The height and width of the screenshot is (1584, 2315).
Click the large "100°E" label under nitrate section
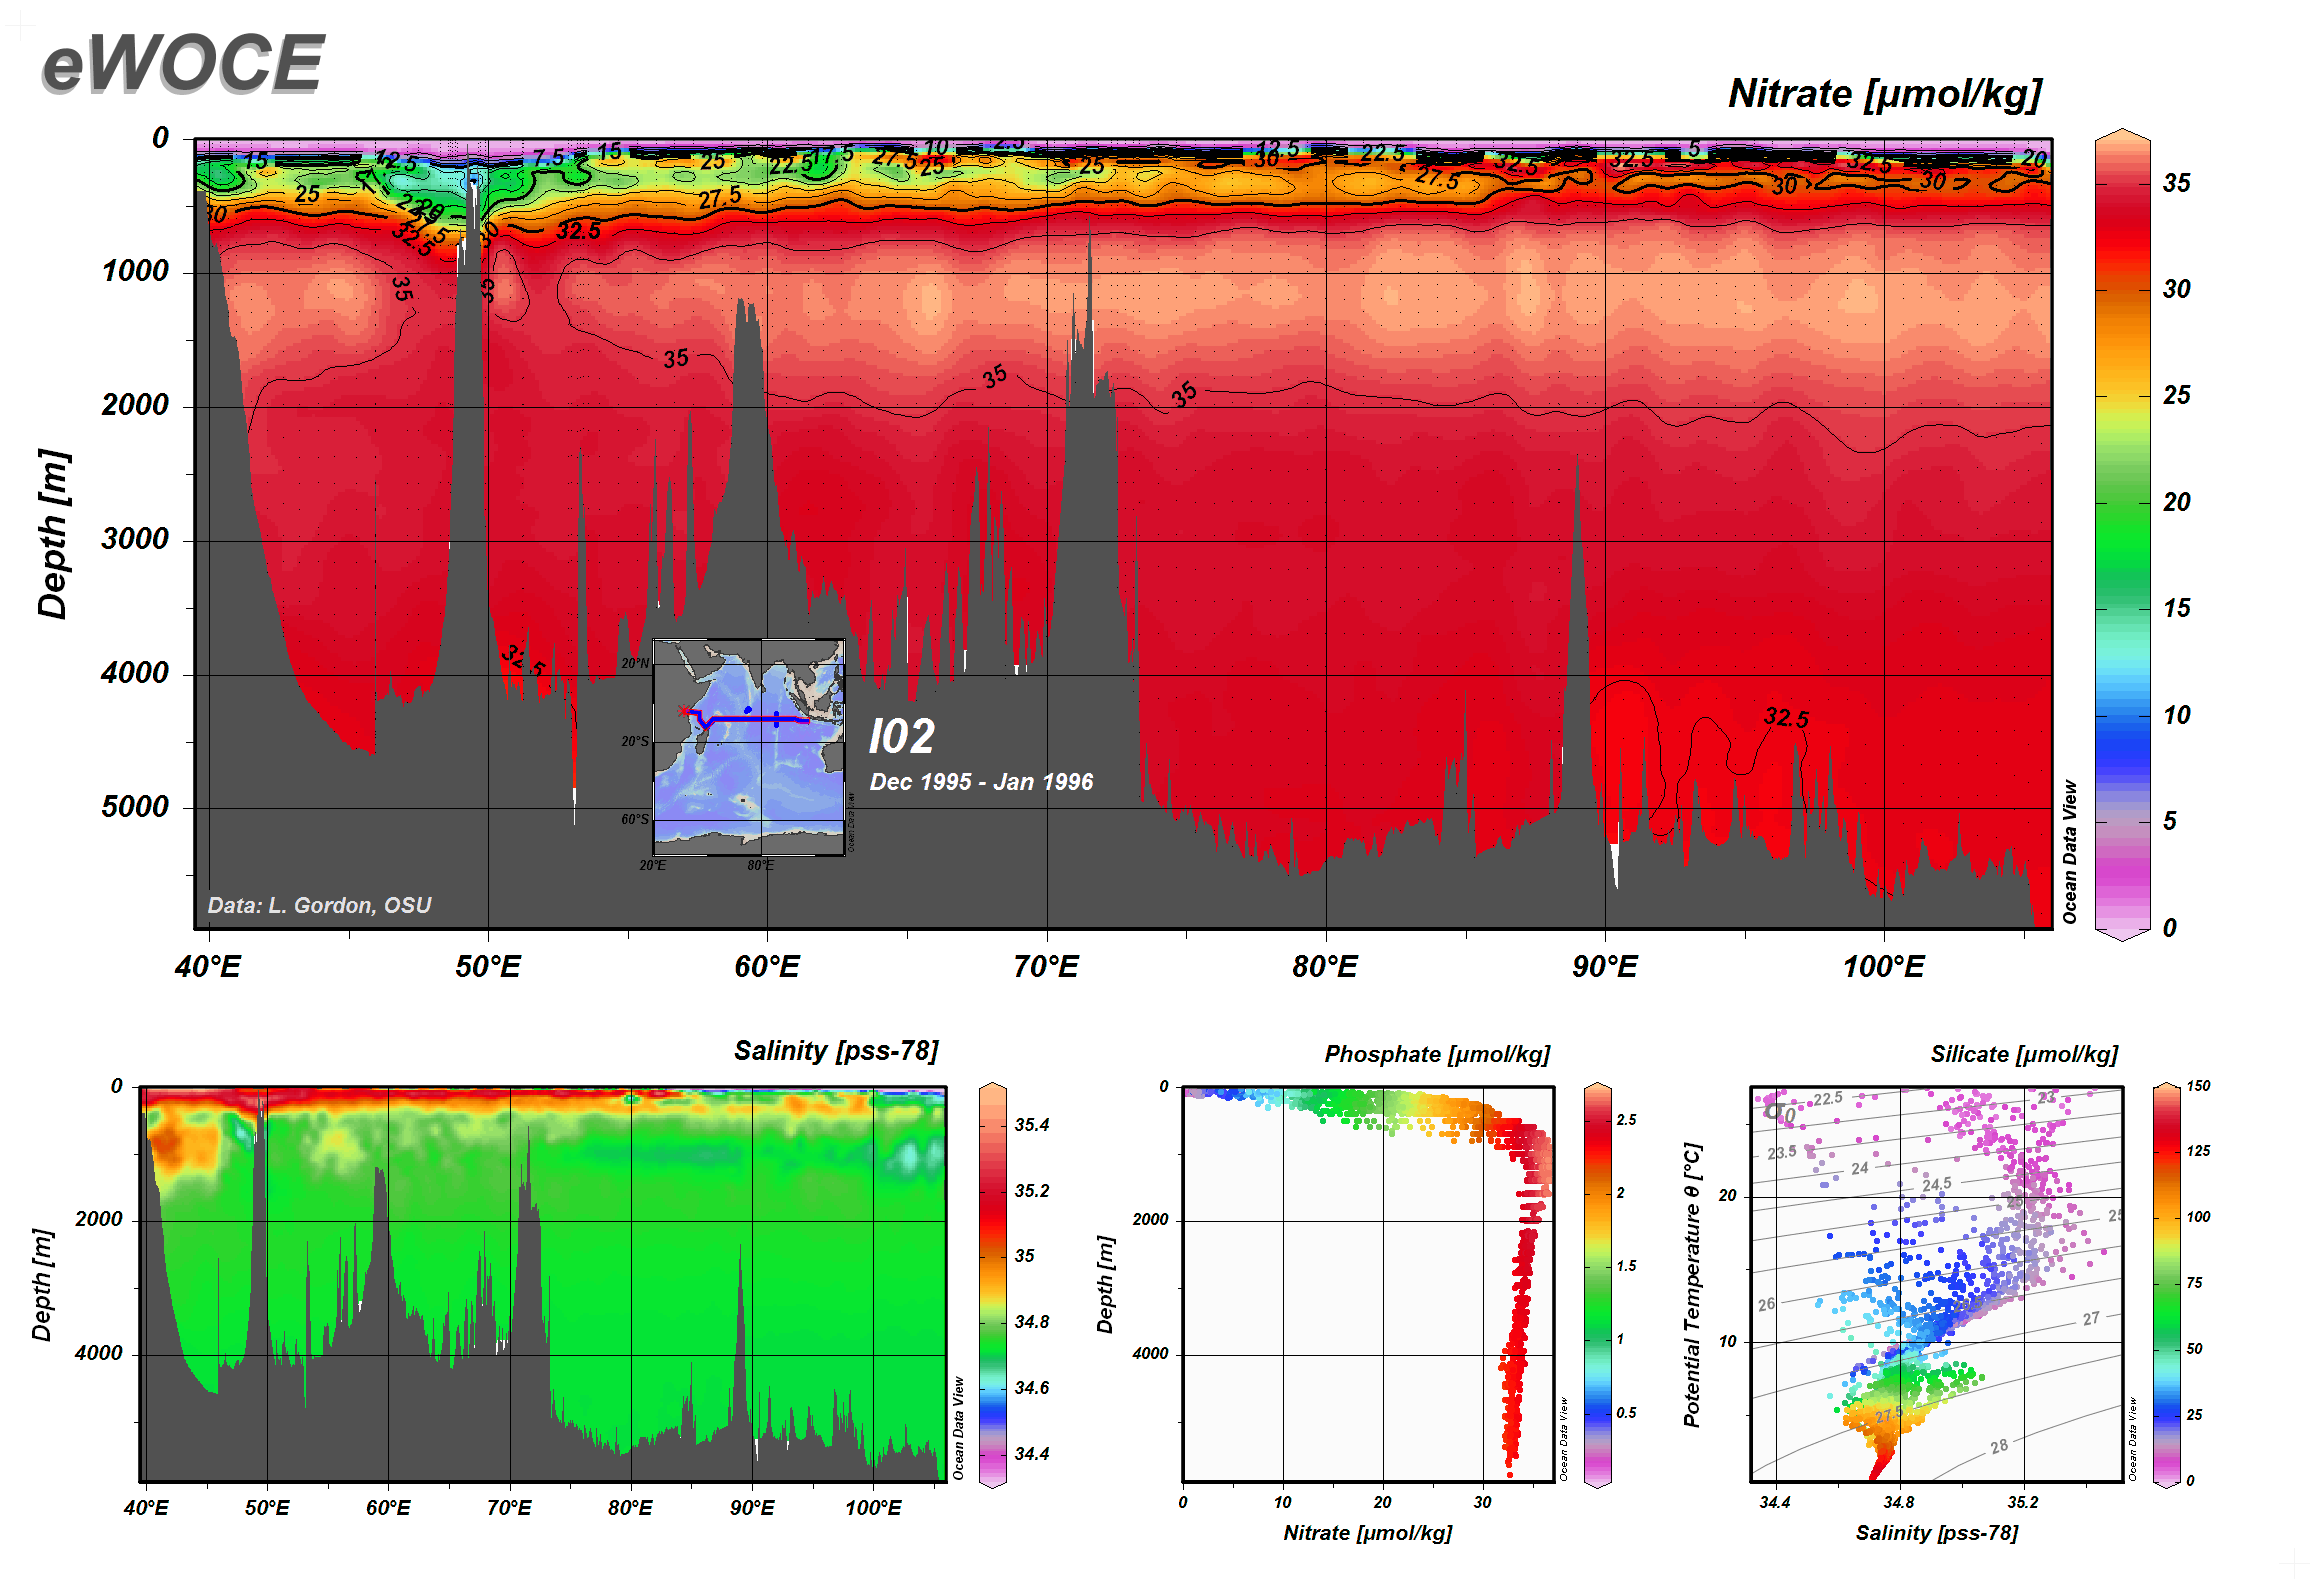(1884, 967)
